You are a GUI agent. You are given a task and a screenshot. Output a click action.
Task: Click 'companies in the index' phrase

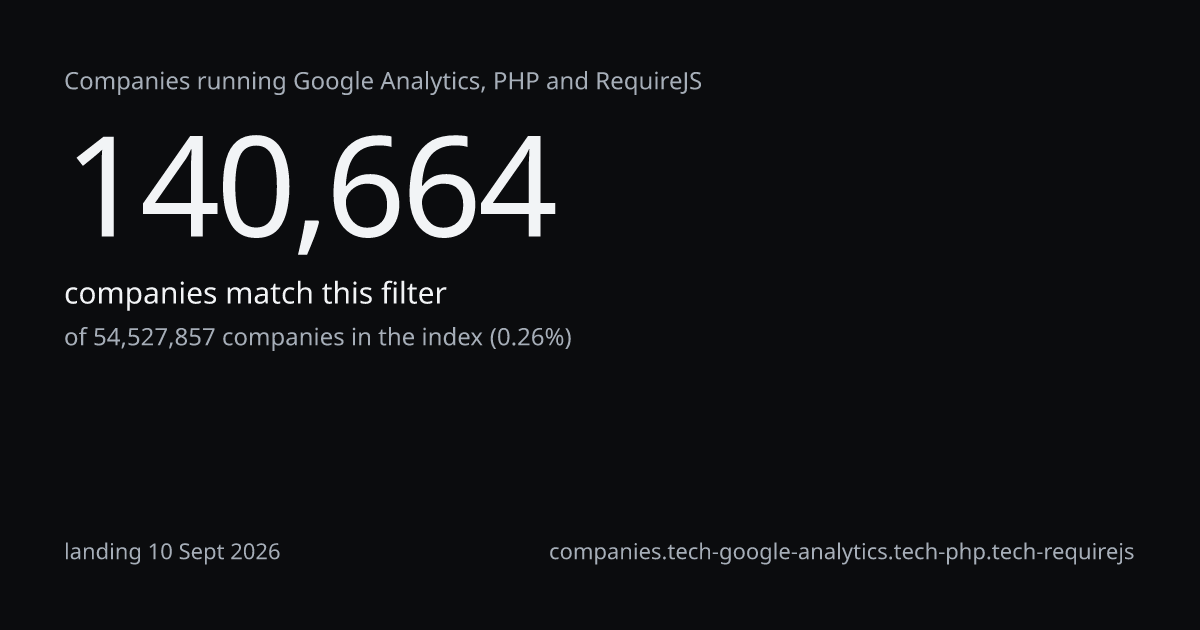pos(352,338)
